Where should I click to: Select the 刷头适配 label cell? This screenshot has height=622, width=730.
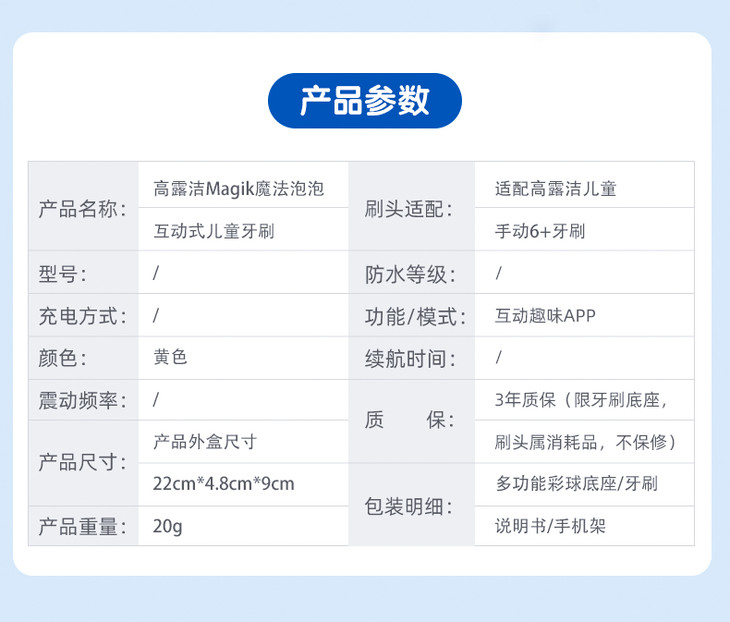(409, 209)
